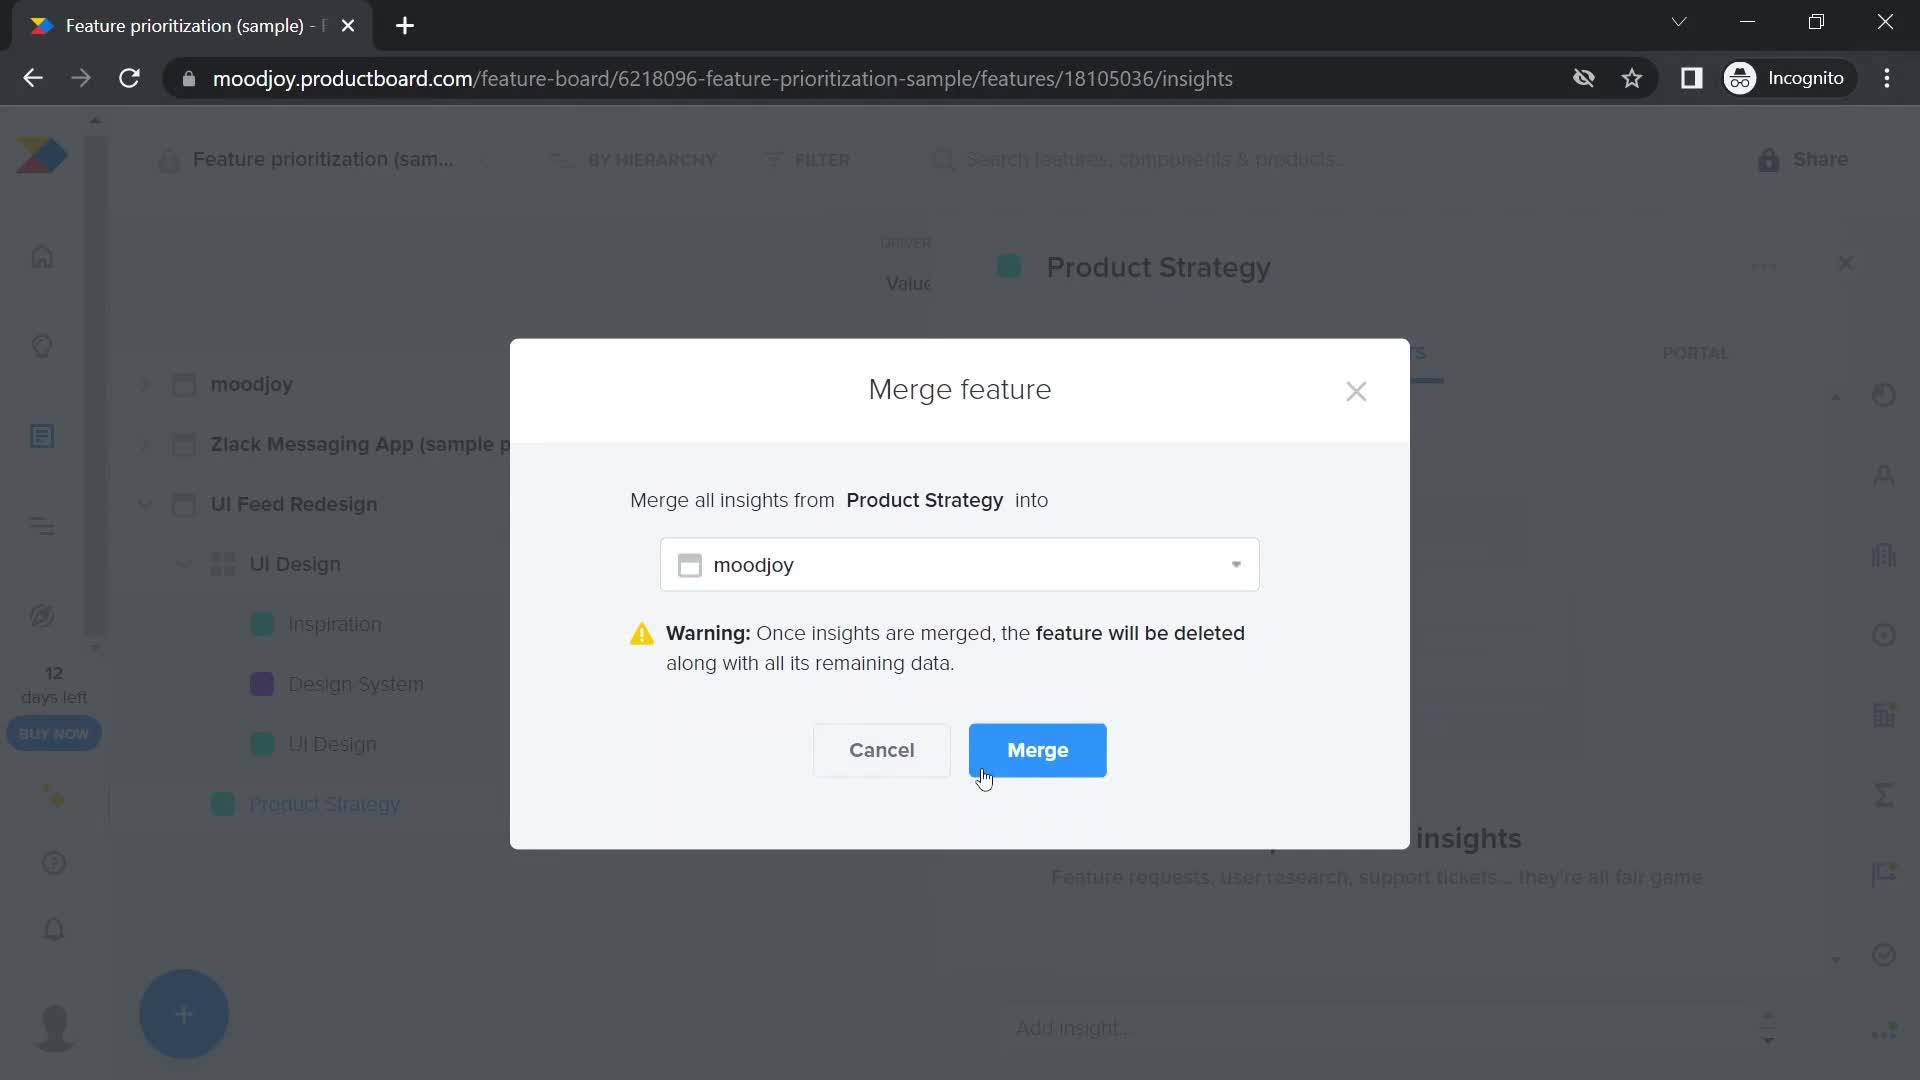Focus the Add insight input field
The width and height of the screenshot is (1920, 1080).
click(1380, 1028)
